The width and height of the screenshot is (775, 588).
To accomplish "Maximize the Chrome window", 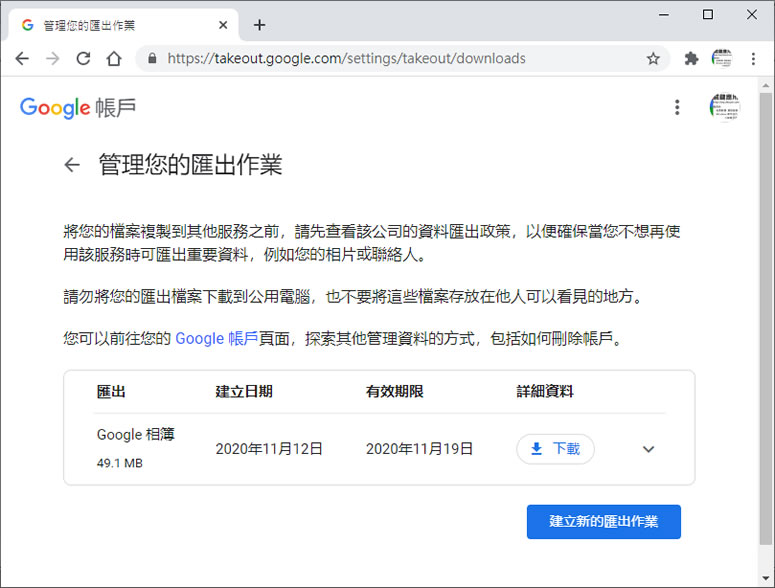I will coord(708,15).
